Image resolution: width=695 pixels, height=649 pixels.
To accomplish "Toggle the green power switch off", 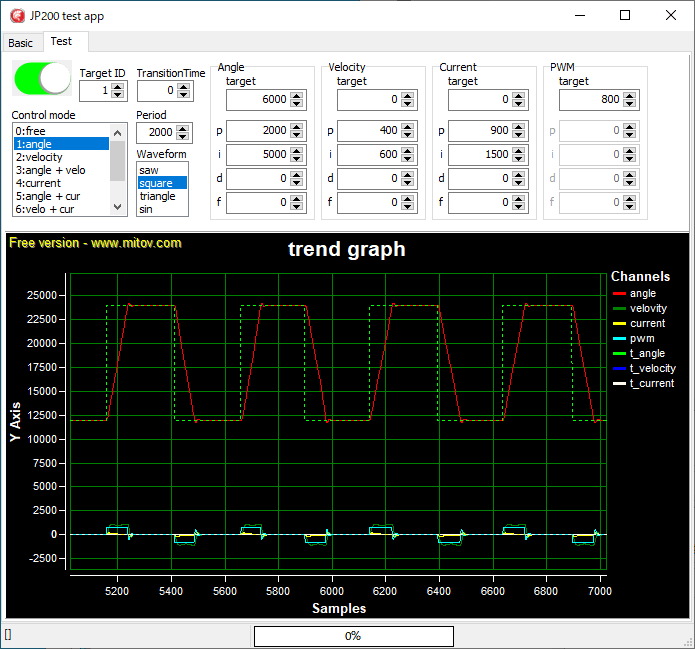I will [42, 79].
